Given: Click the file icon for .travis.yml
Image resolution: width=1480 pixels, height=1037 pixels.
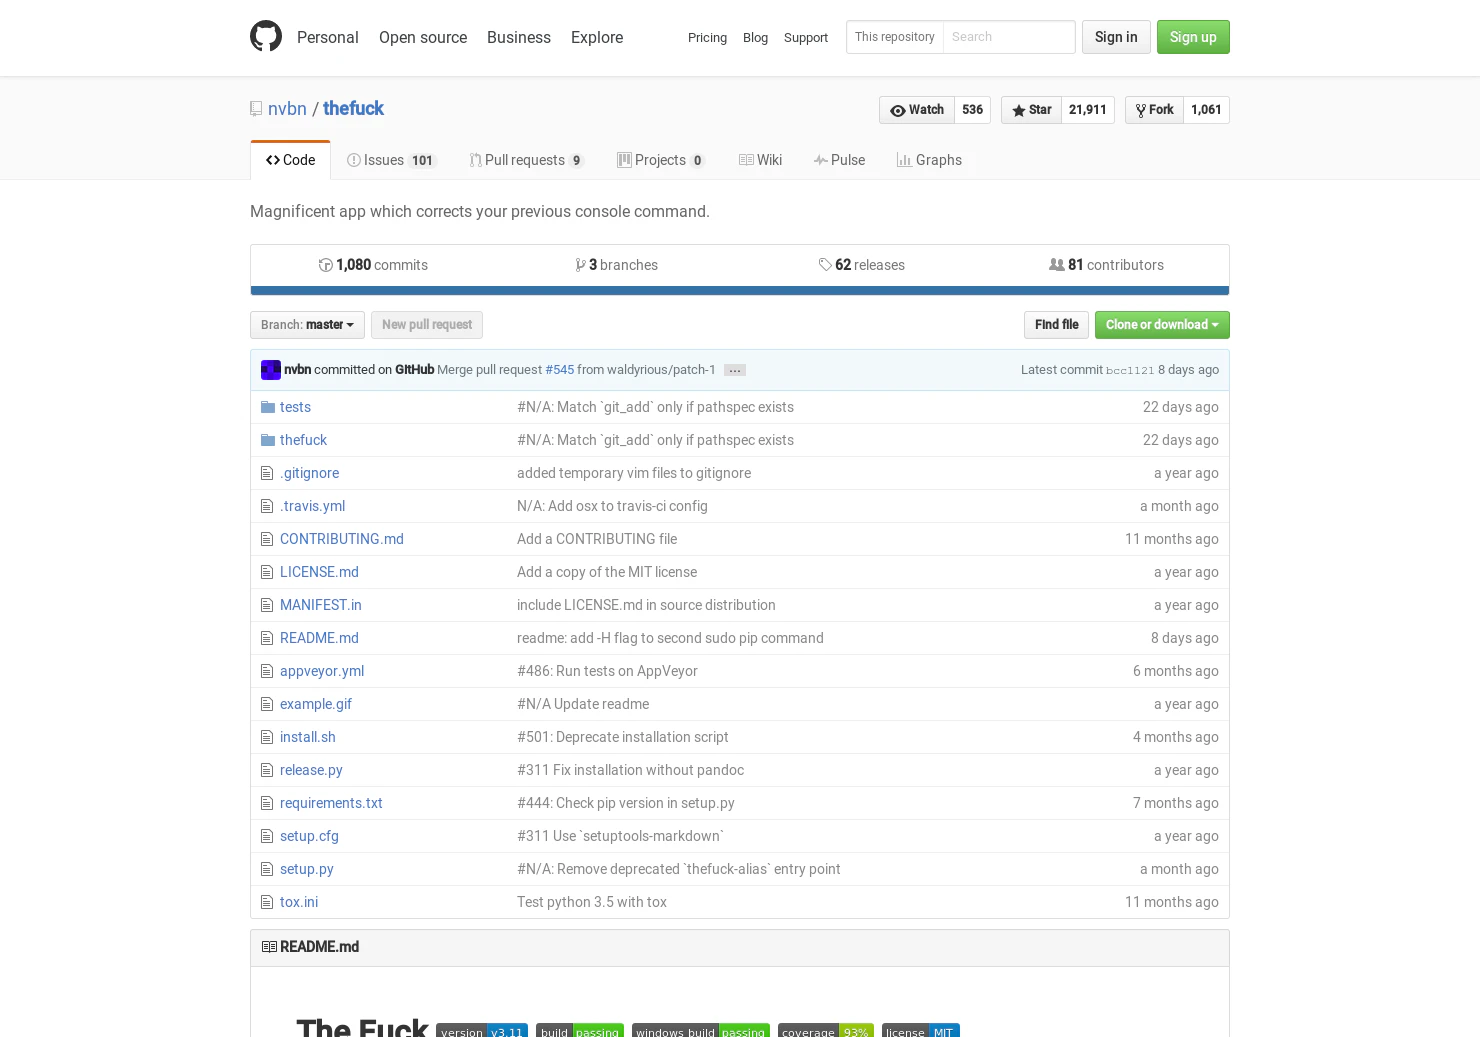Looking at the screenshot, I should (267, 506).
